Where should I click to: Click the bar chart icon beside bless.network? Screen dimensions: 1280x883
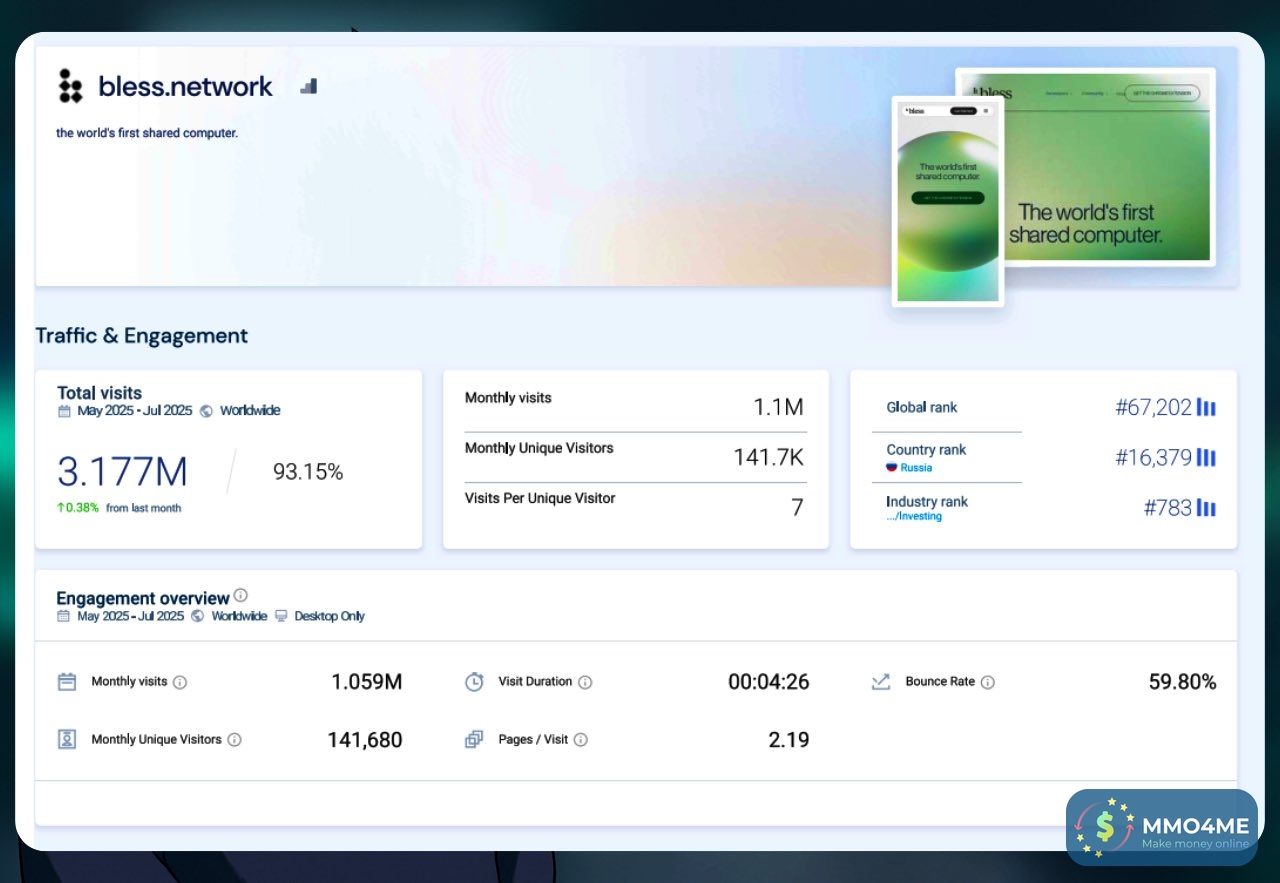[309, 87]
